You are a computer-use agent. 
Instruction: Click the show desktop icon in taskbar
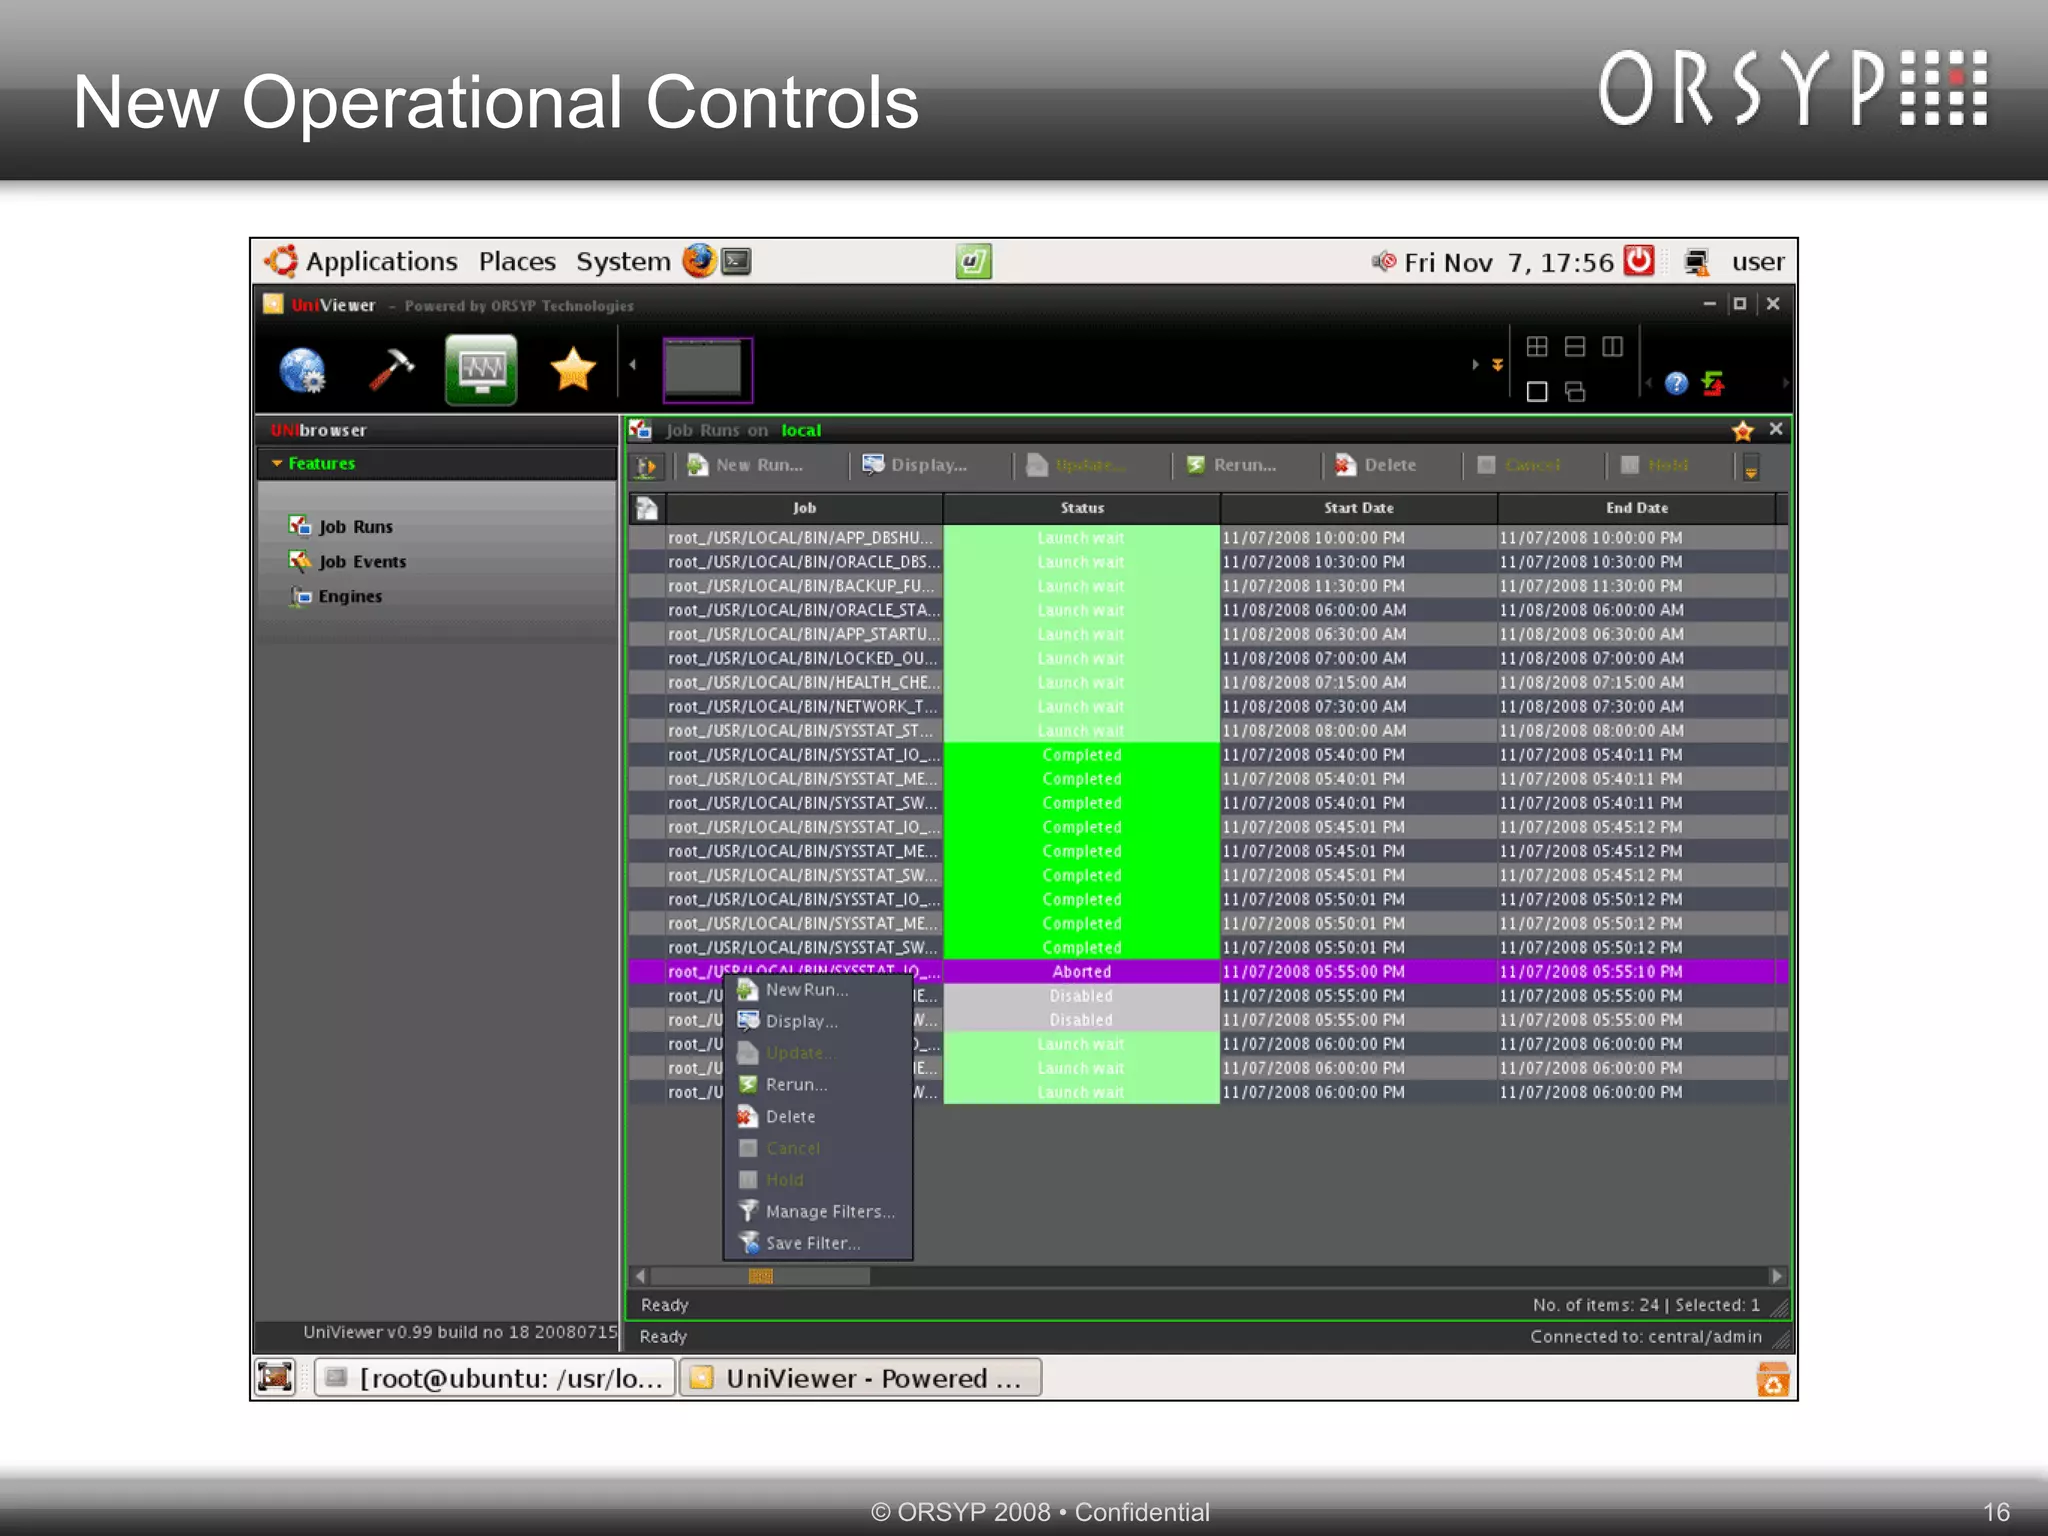pos(275,1378)
